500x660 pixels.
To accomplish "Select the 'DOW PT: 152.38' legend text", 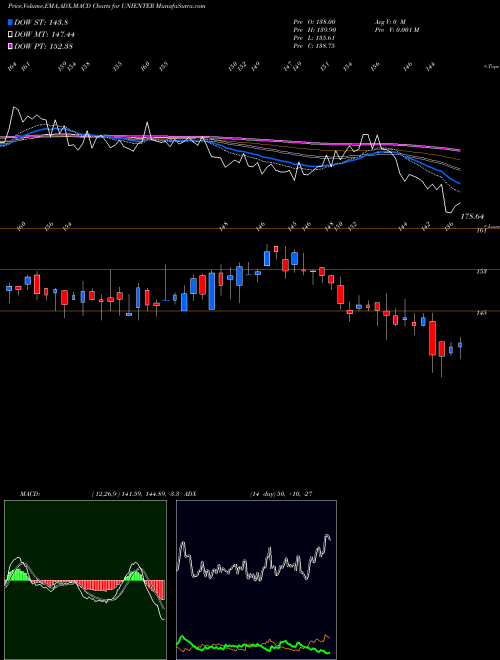I will [x=44, y=46].
